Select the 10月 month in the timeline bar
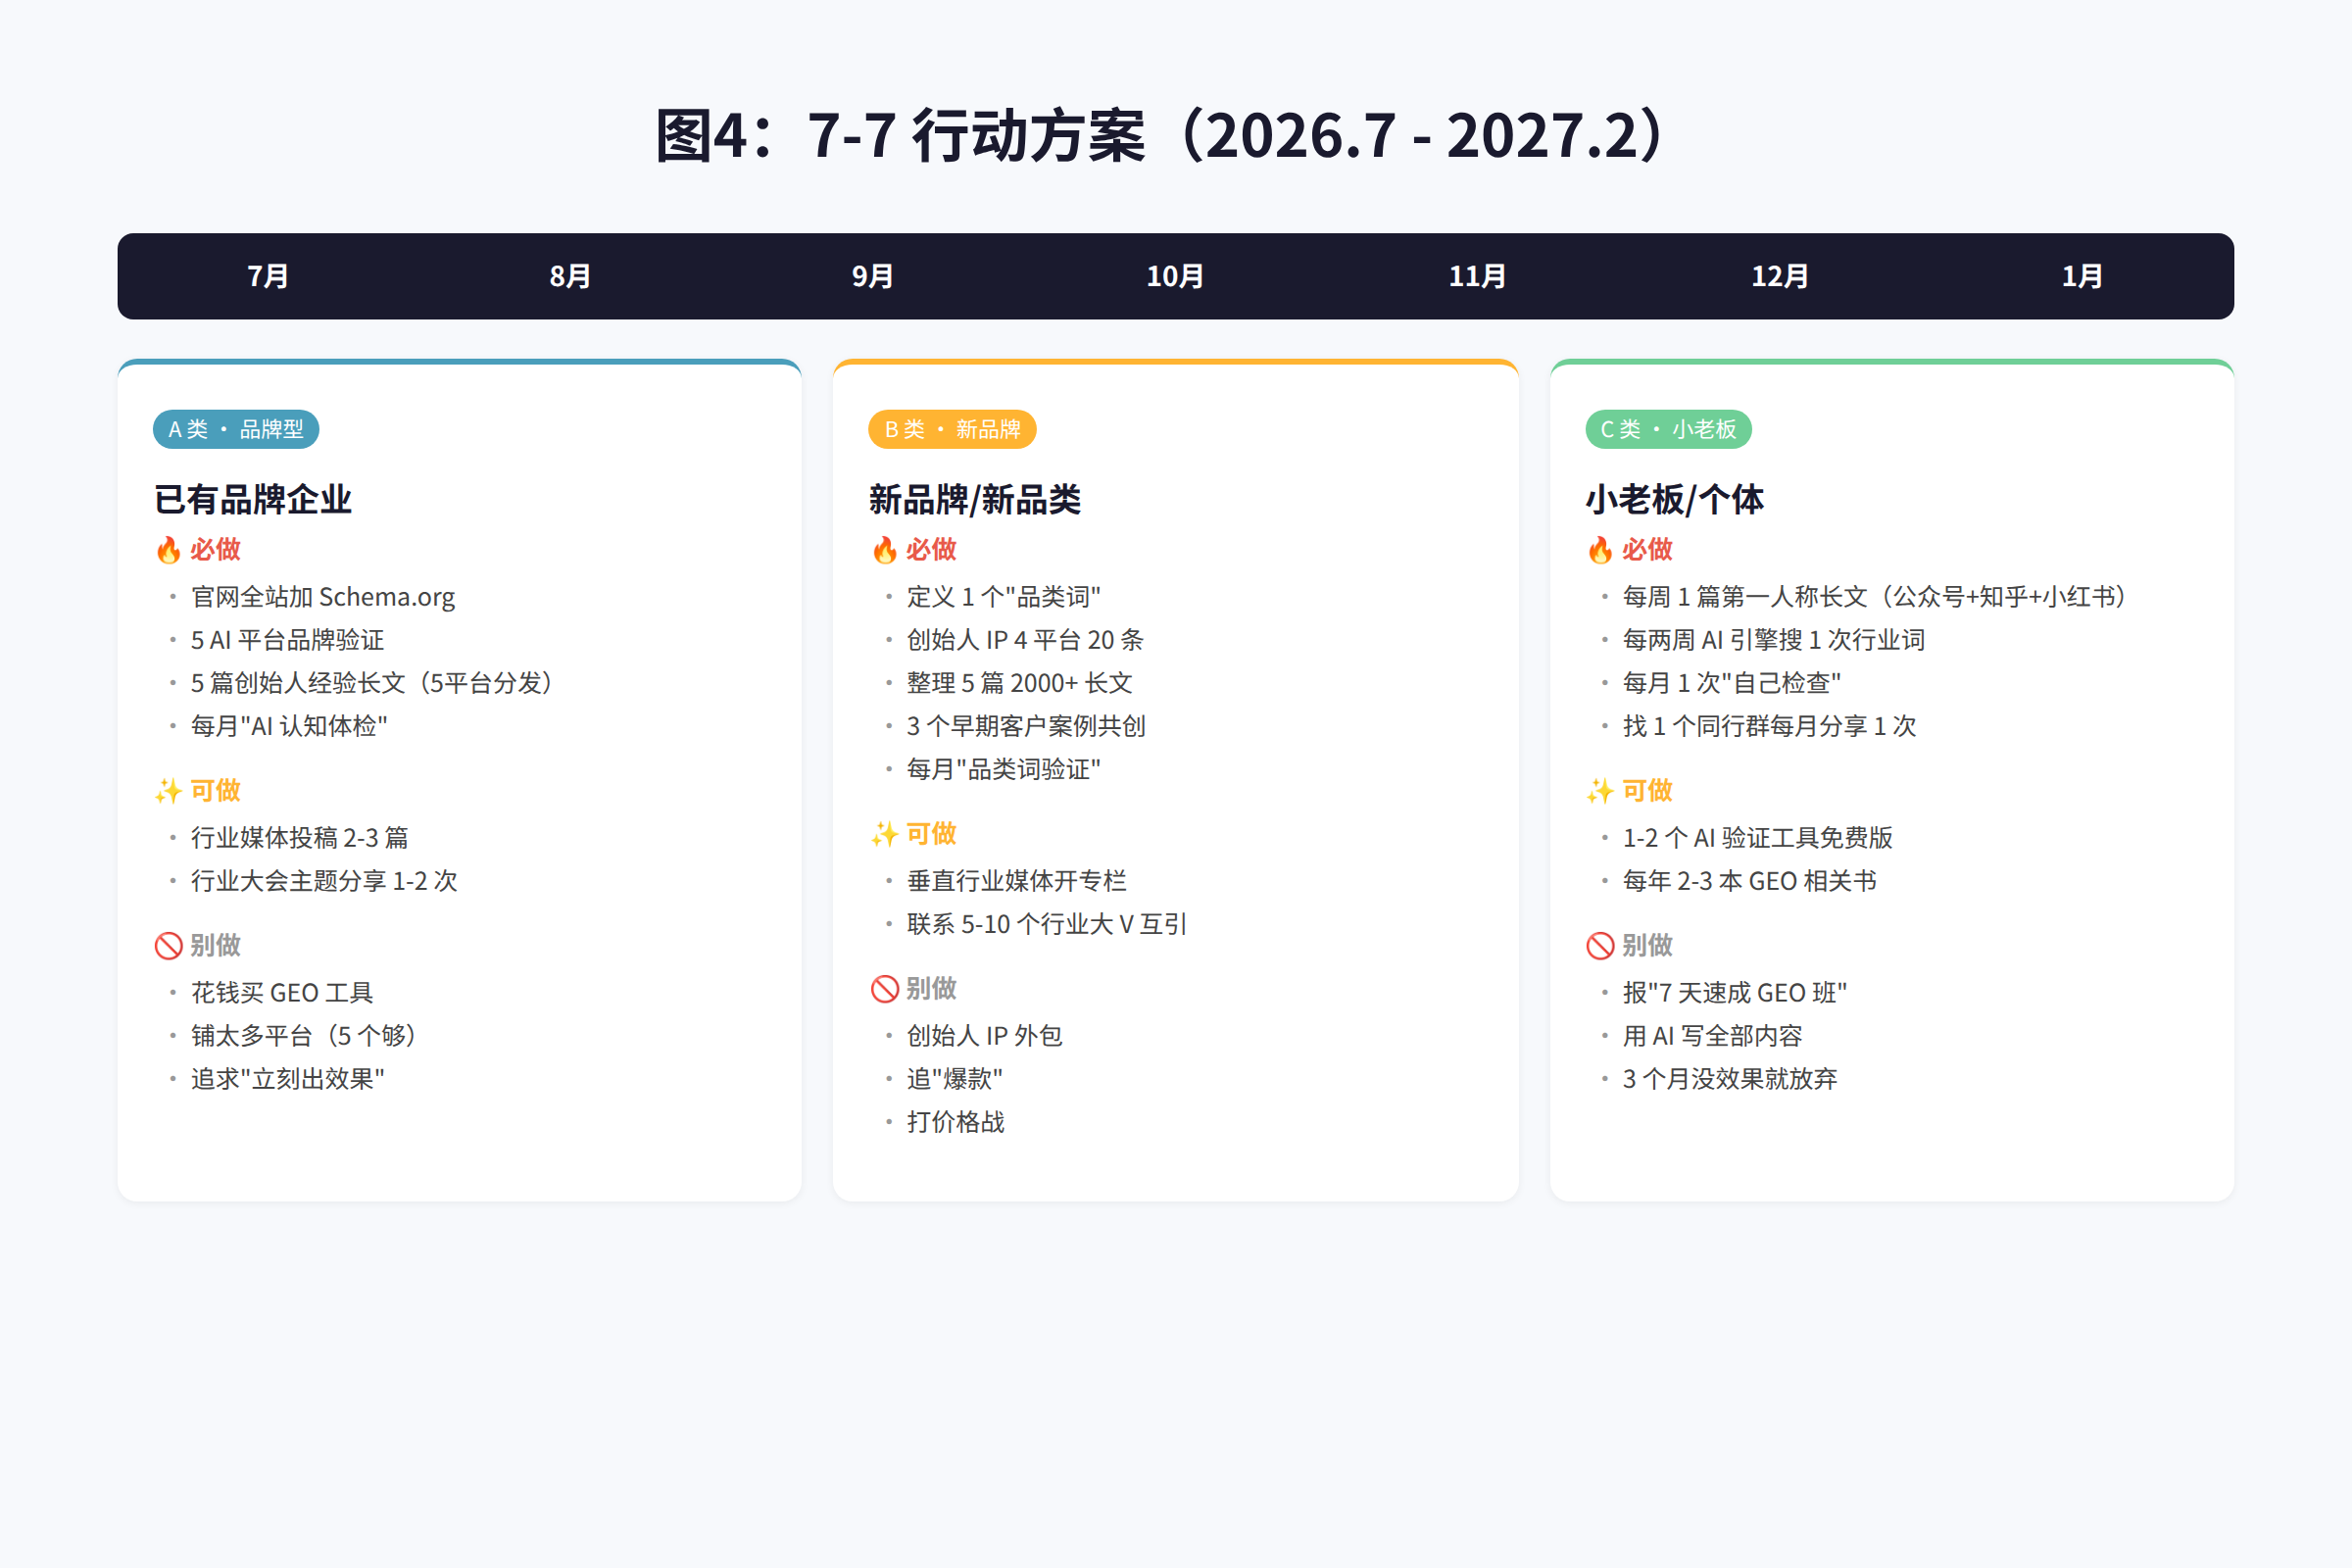 coord(1175,277)
